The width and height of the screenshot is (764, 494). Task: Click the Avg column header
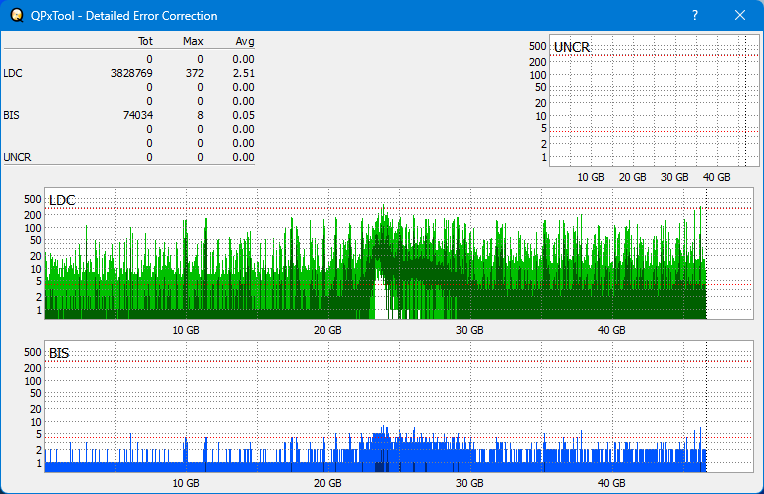click(245, 41)
